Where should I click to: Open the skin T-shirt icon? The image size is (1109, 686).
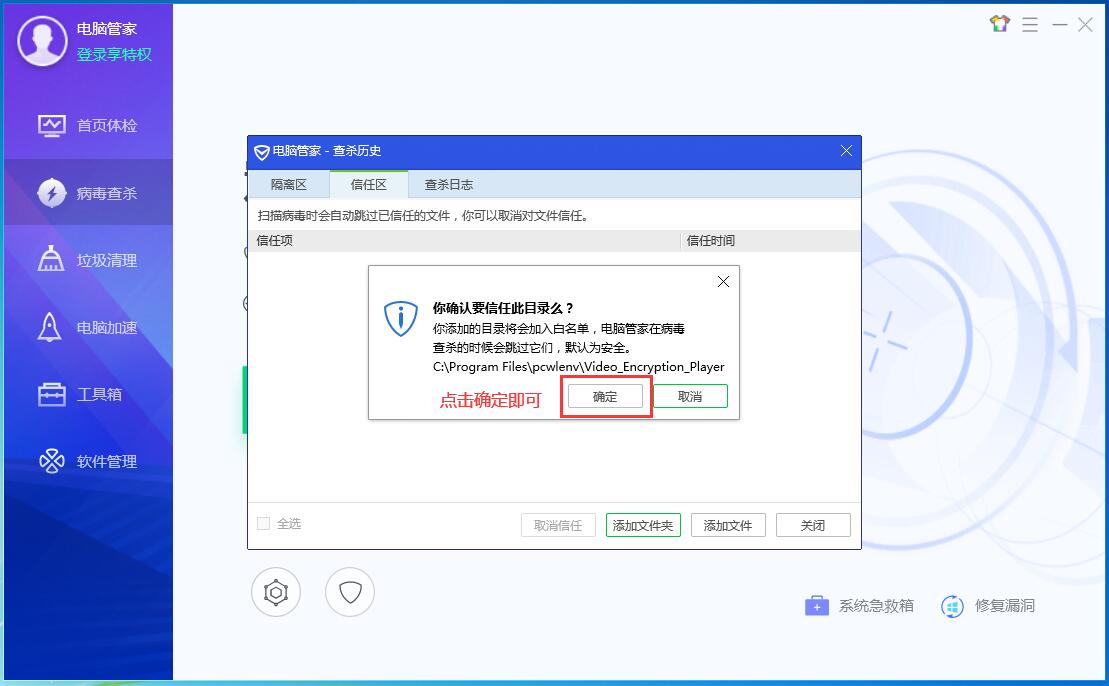999,24
